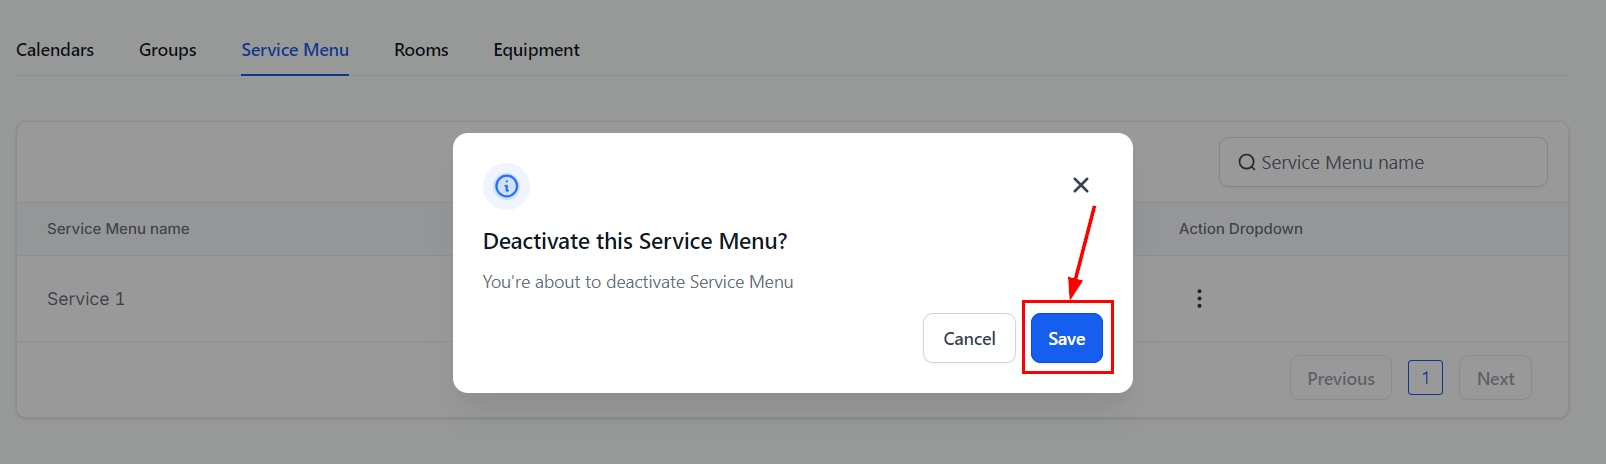
Task: Close the deactivate dialog with X
Action: click(x=1080, y=185)
